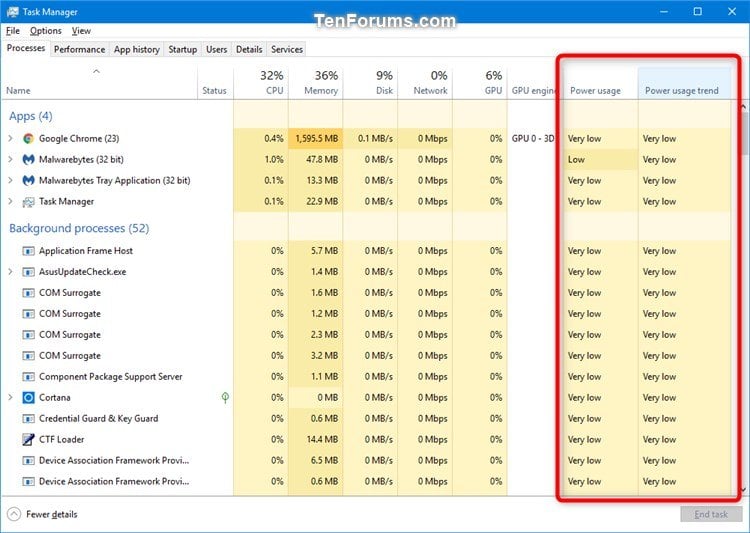Click the Cortana process icon
This screenshot has width=750, height=533.
tap(29, 398)
